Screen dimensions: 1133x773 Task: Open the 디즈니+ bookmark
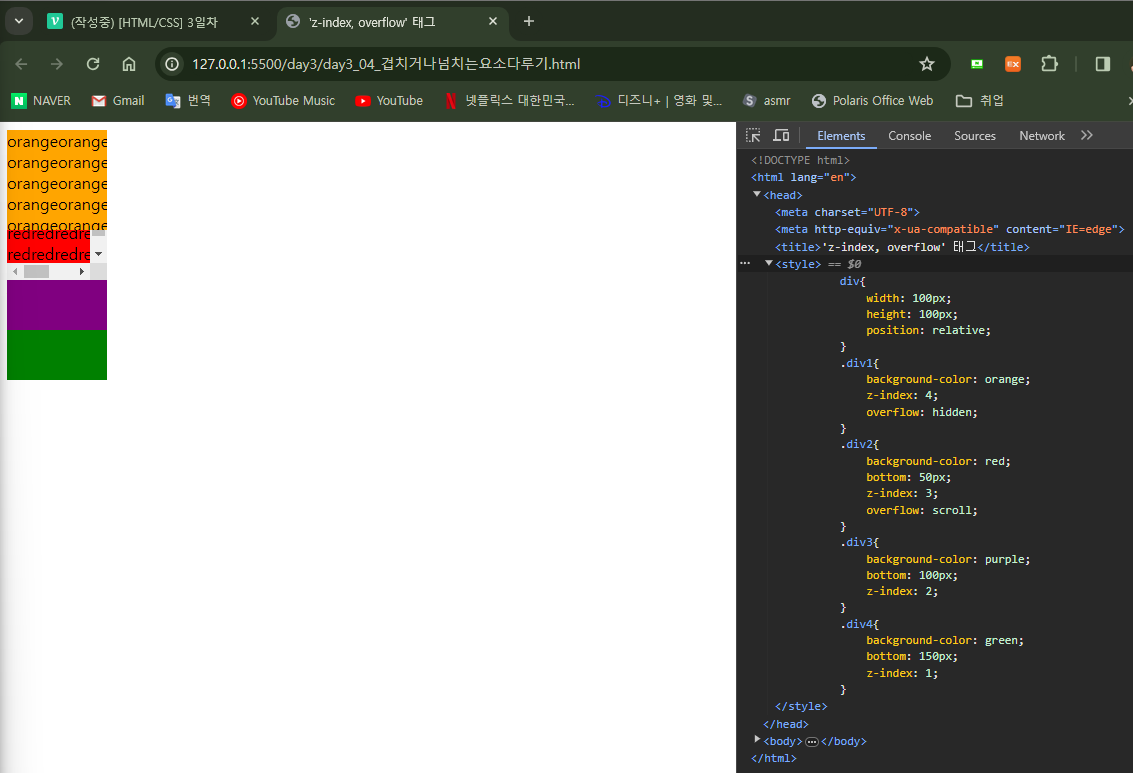pos(659,101)
